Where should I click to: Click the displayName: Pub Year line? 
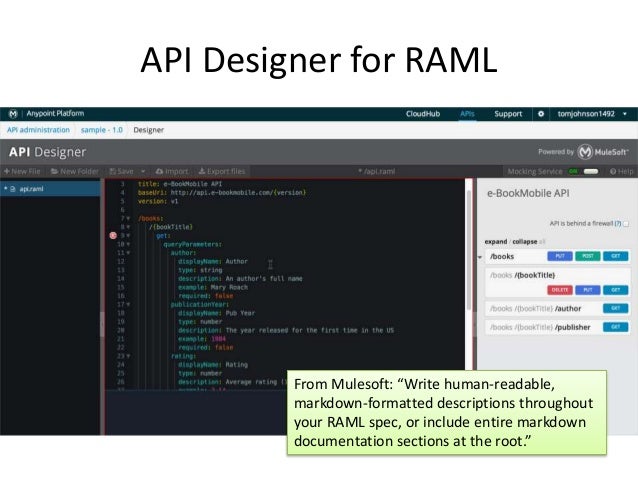pyautogui.click(x=216, y=313)
